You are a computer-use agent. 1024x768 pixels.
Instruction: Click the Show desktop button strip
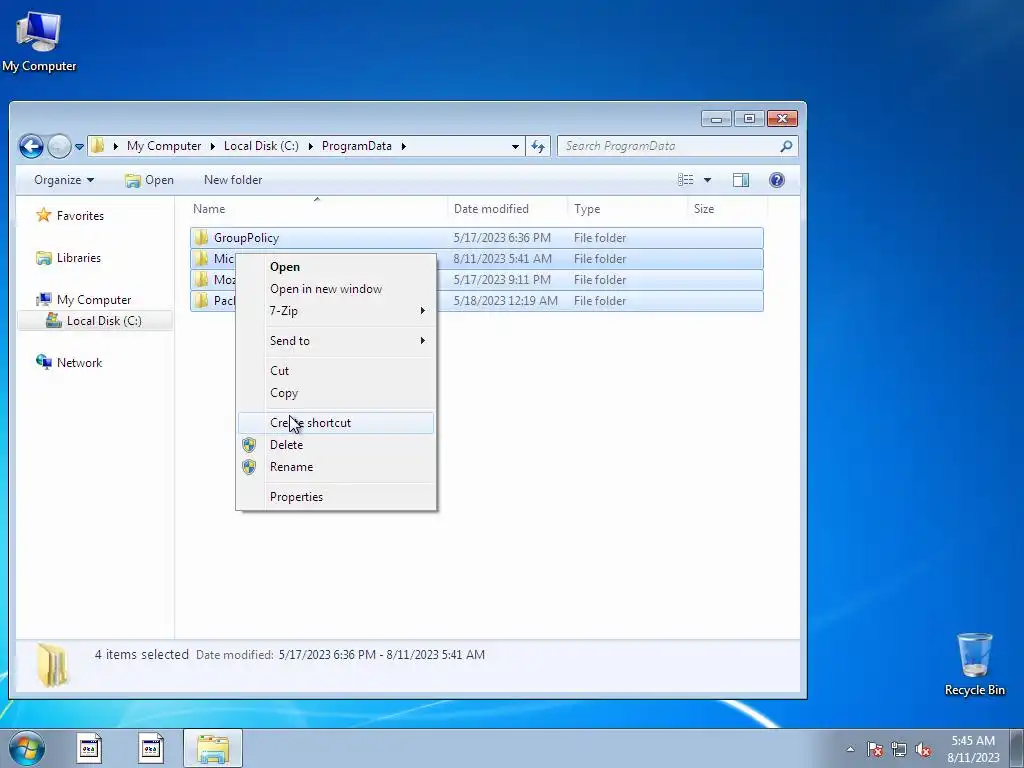tap(1017, 748)
